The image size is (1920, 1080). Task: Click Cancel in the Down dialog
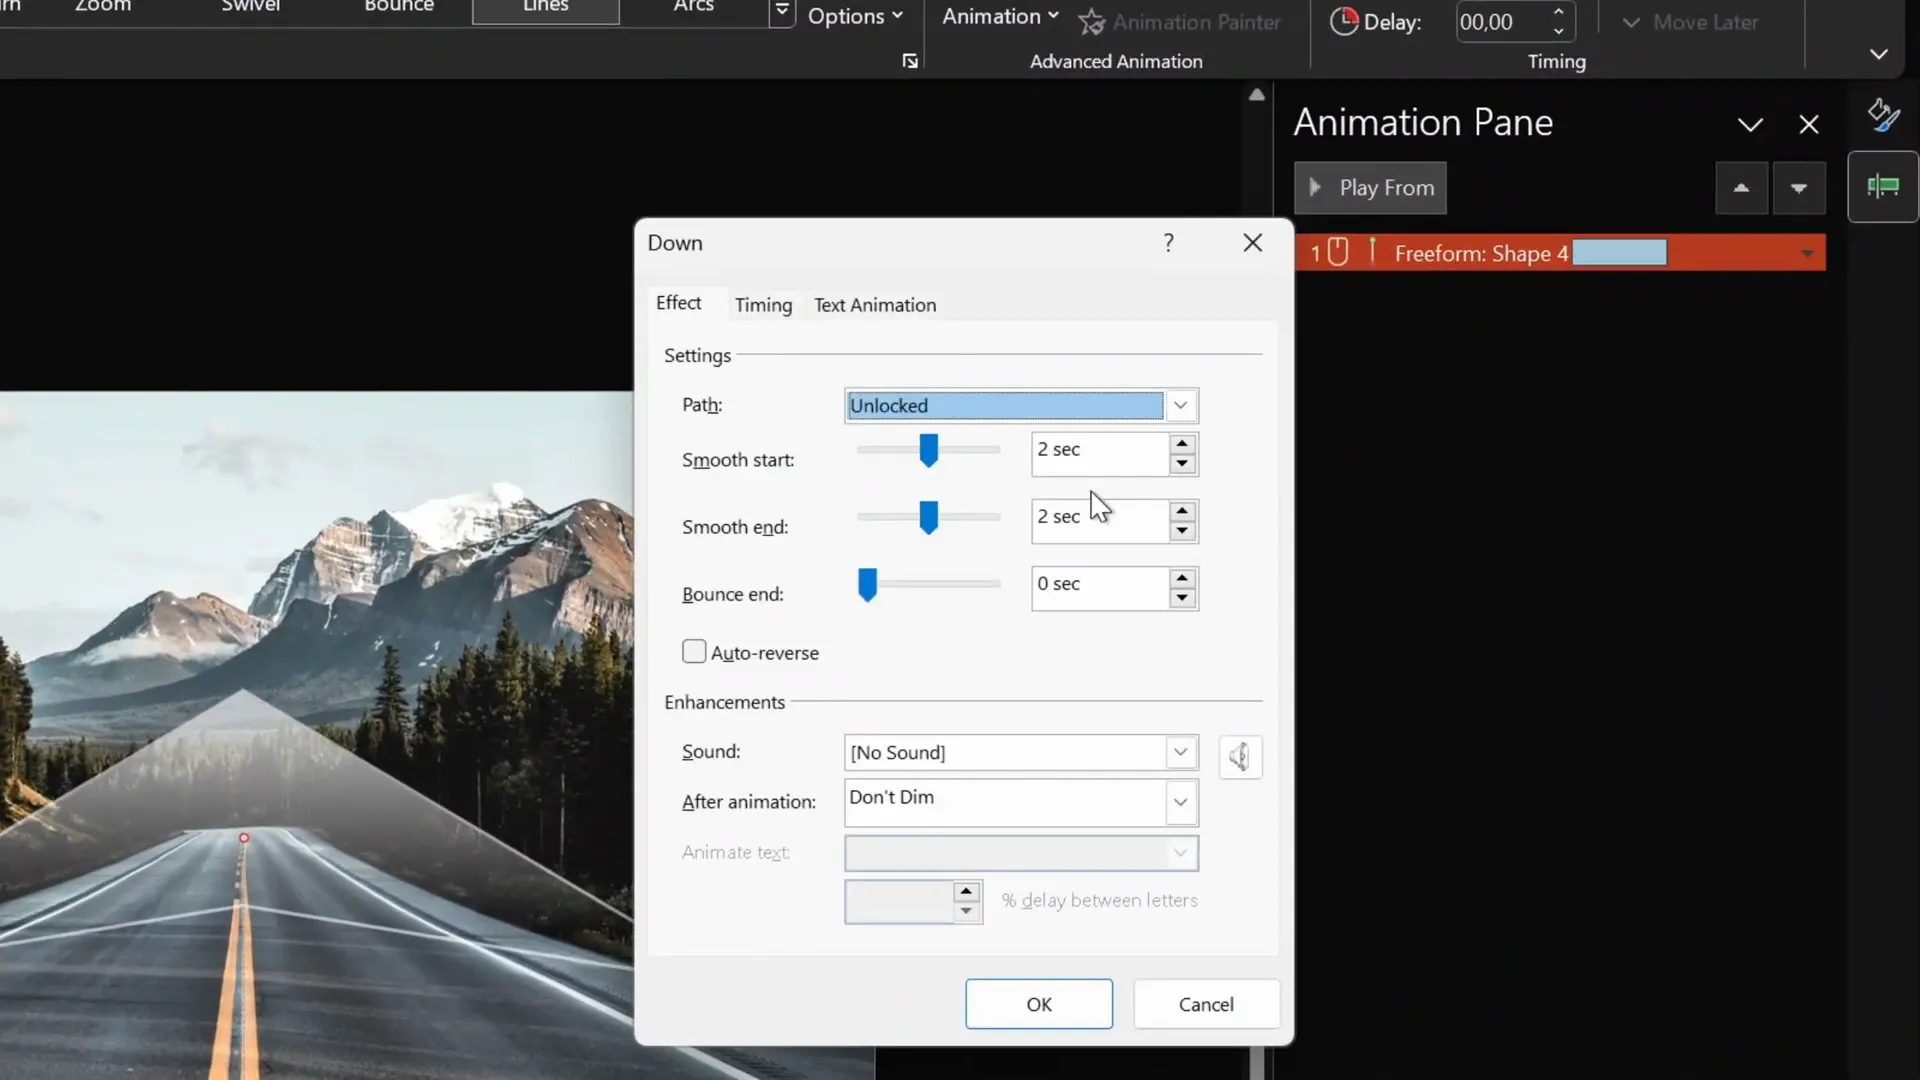1206,1004
